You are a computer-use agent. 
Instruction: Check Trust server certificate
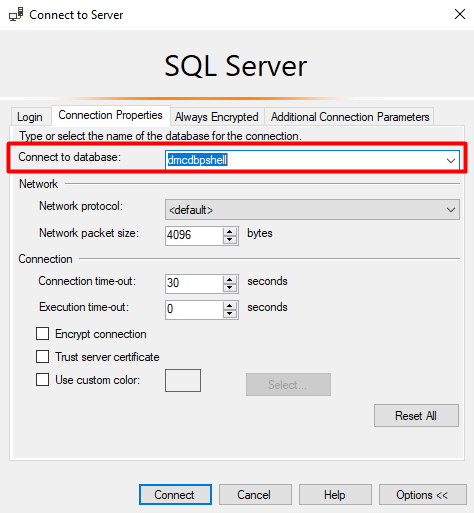pos(42,357)
